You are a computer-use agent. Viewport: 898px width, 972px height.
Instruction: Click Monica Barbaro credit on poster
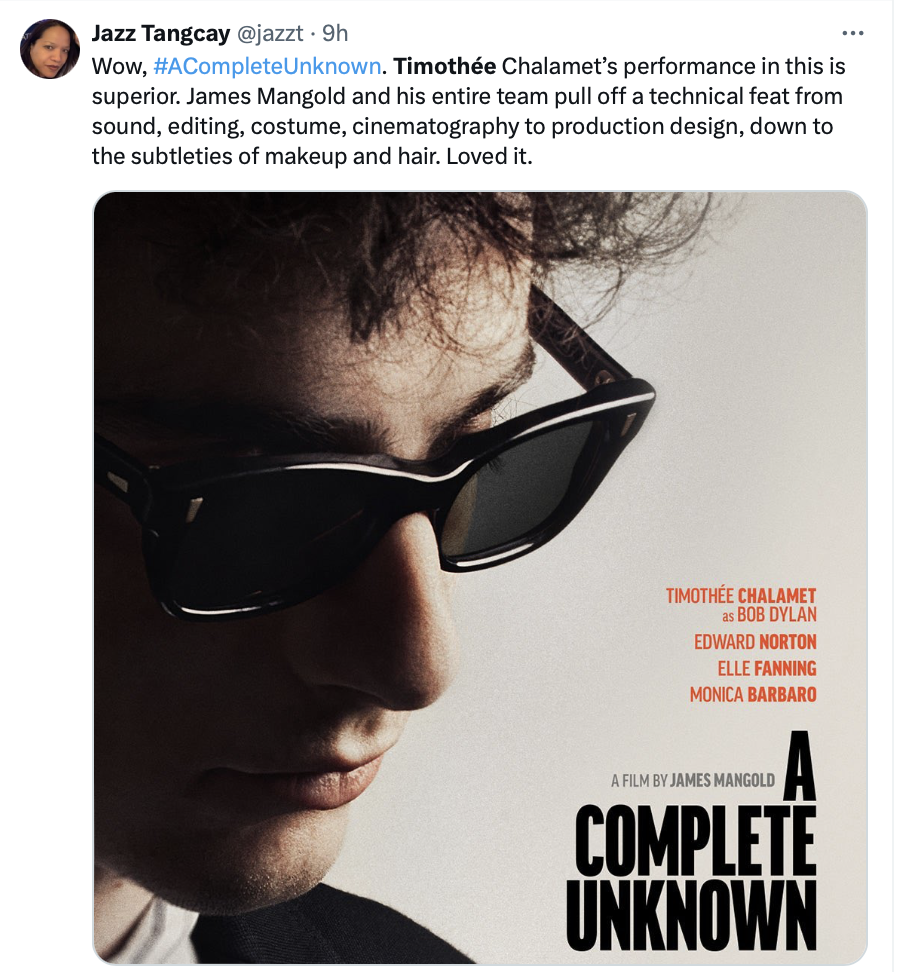click(753, 694)
